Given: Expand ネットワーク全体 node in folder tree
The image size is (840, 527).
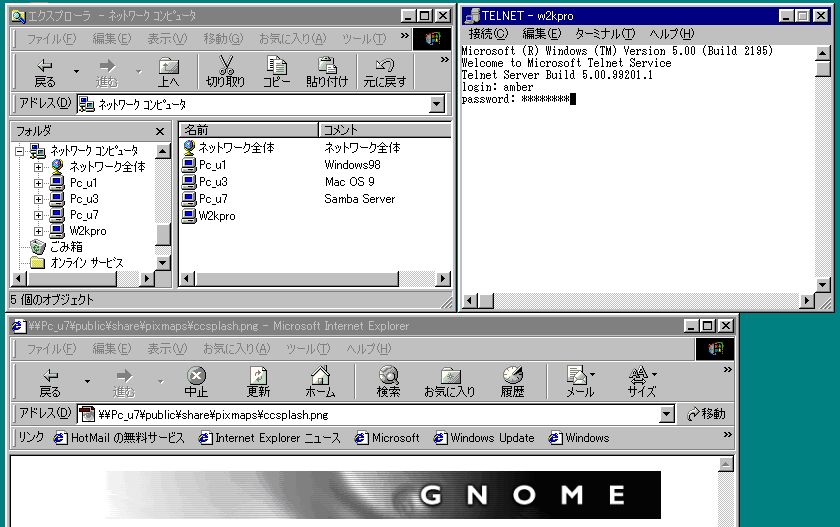Looking at the screenshot, I should tap(39, 167).
